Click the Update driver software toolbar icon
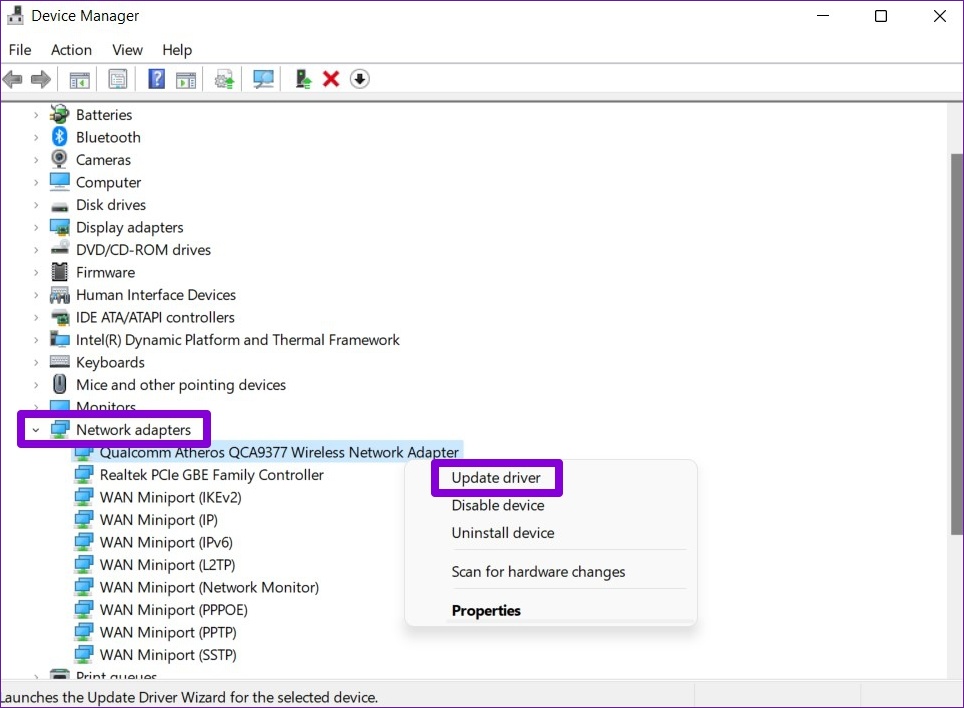The height and width of the screenshot is (708, 964). 223,79
